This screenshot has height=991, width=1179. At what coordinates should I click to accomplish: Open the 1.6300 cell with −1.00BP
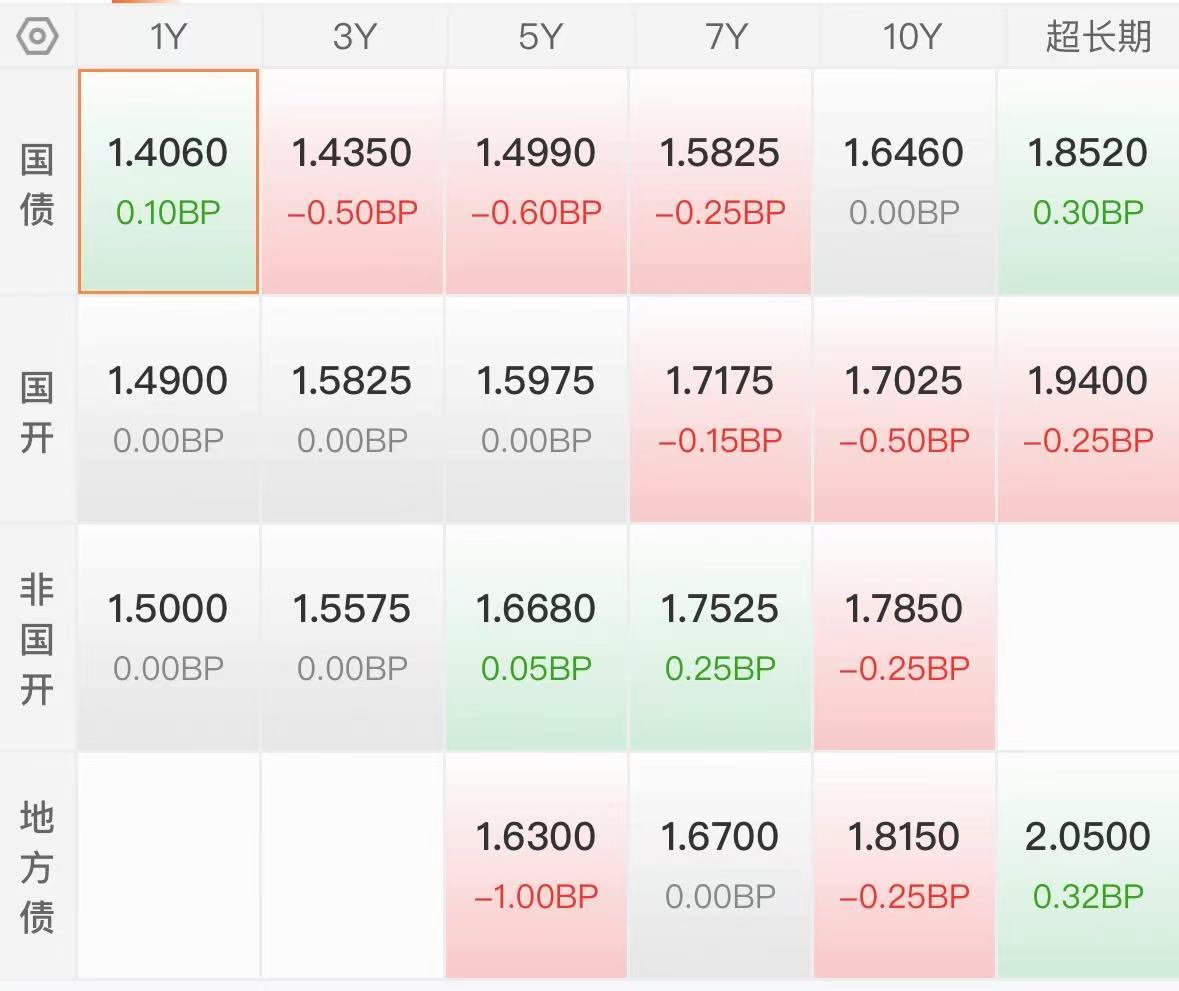536,865
